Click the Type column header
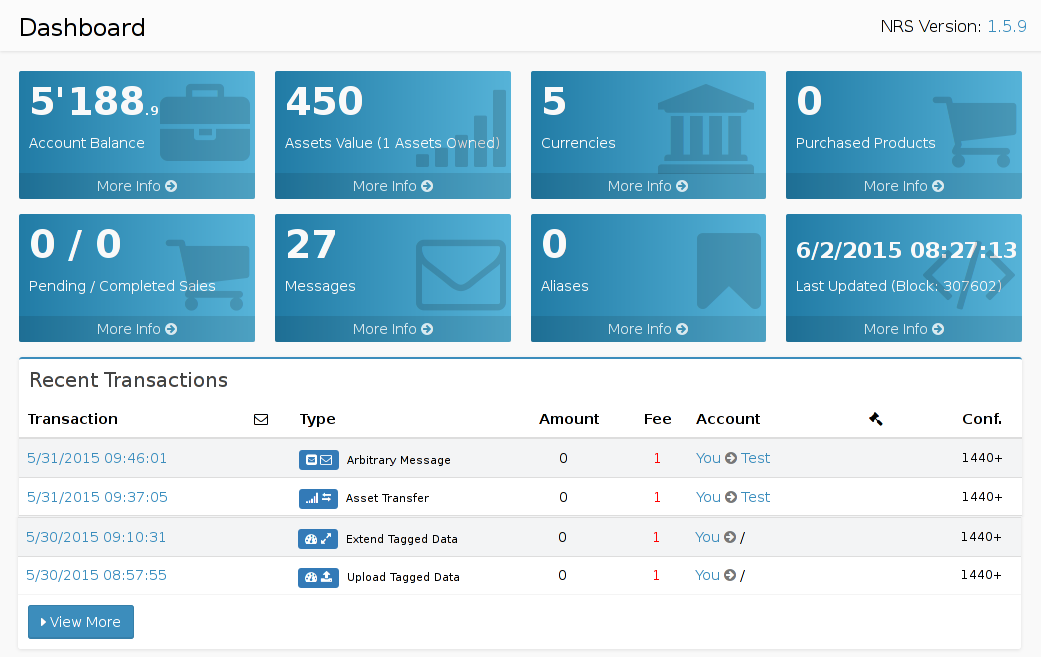The width and height of the screenshot is (1041, 657). [x=317, y=419]
